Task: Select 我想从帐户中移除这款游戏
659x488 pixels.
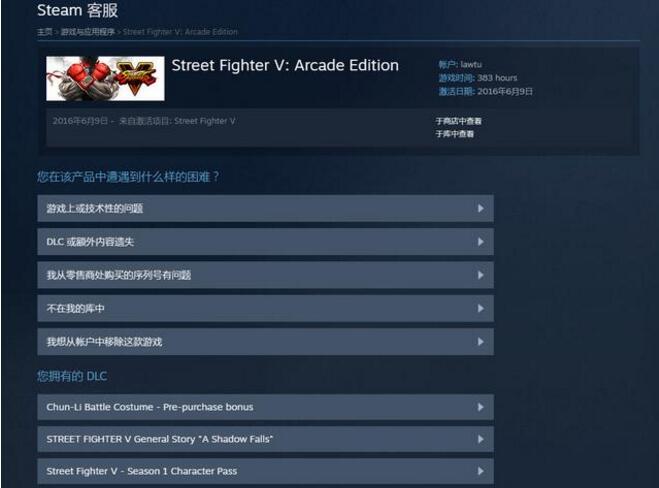Action: tap(265, 342)
